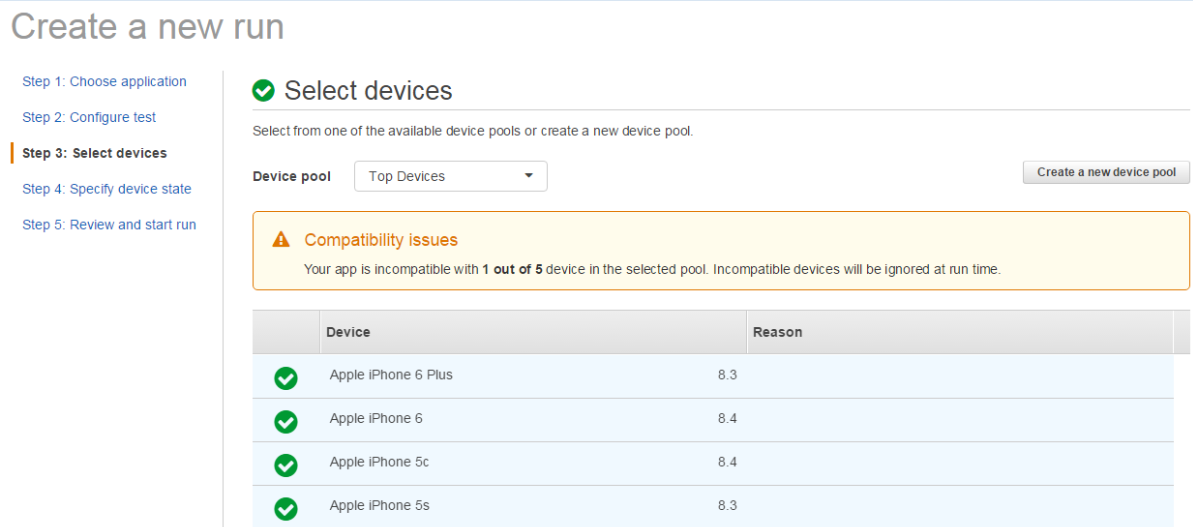Go to Step 2: Configure test
This screenshot has height=527, width=1193.
(x=89, y=117)
